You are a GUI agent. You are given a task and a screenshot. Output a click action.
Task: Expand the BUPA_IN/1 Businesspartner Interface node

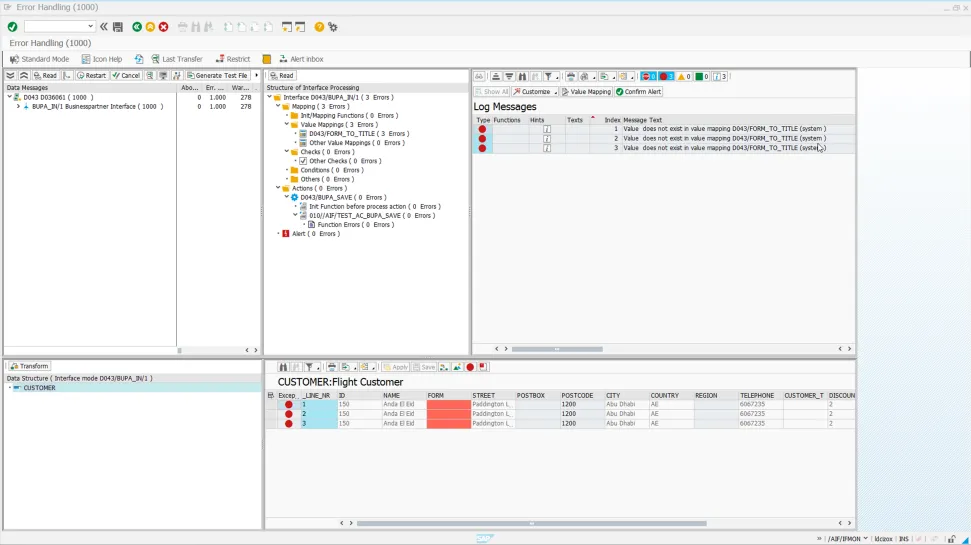17,106
